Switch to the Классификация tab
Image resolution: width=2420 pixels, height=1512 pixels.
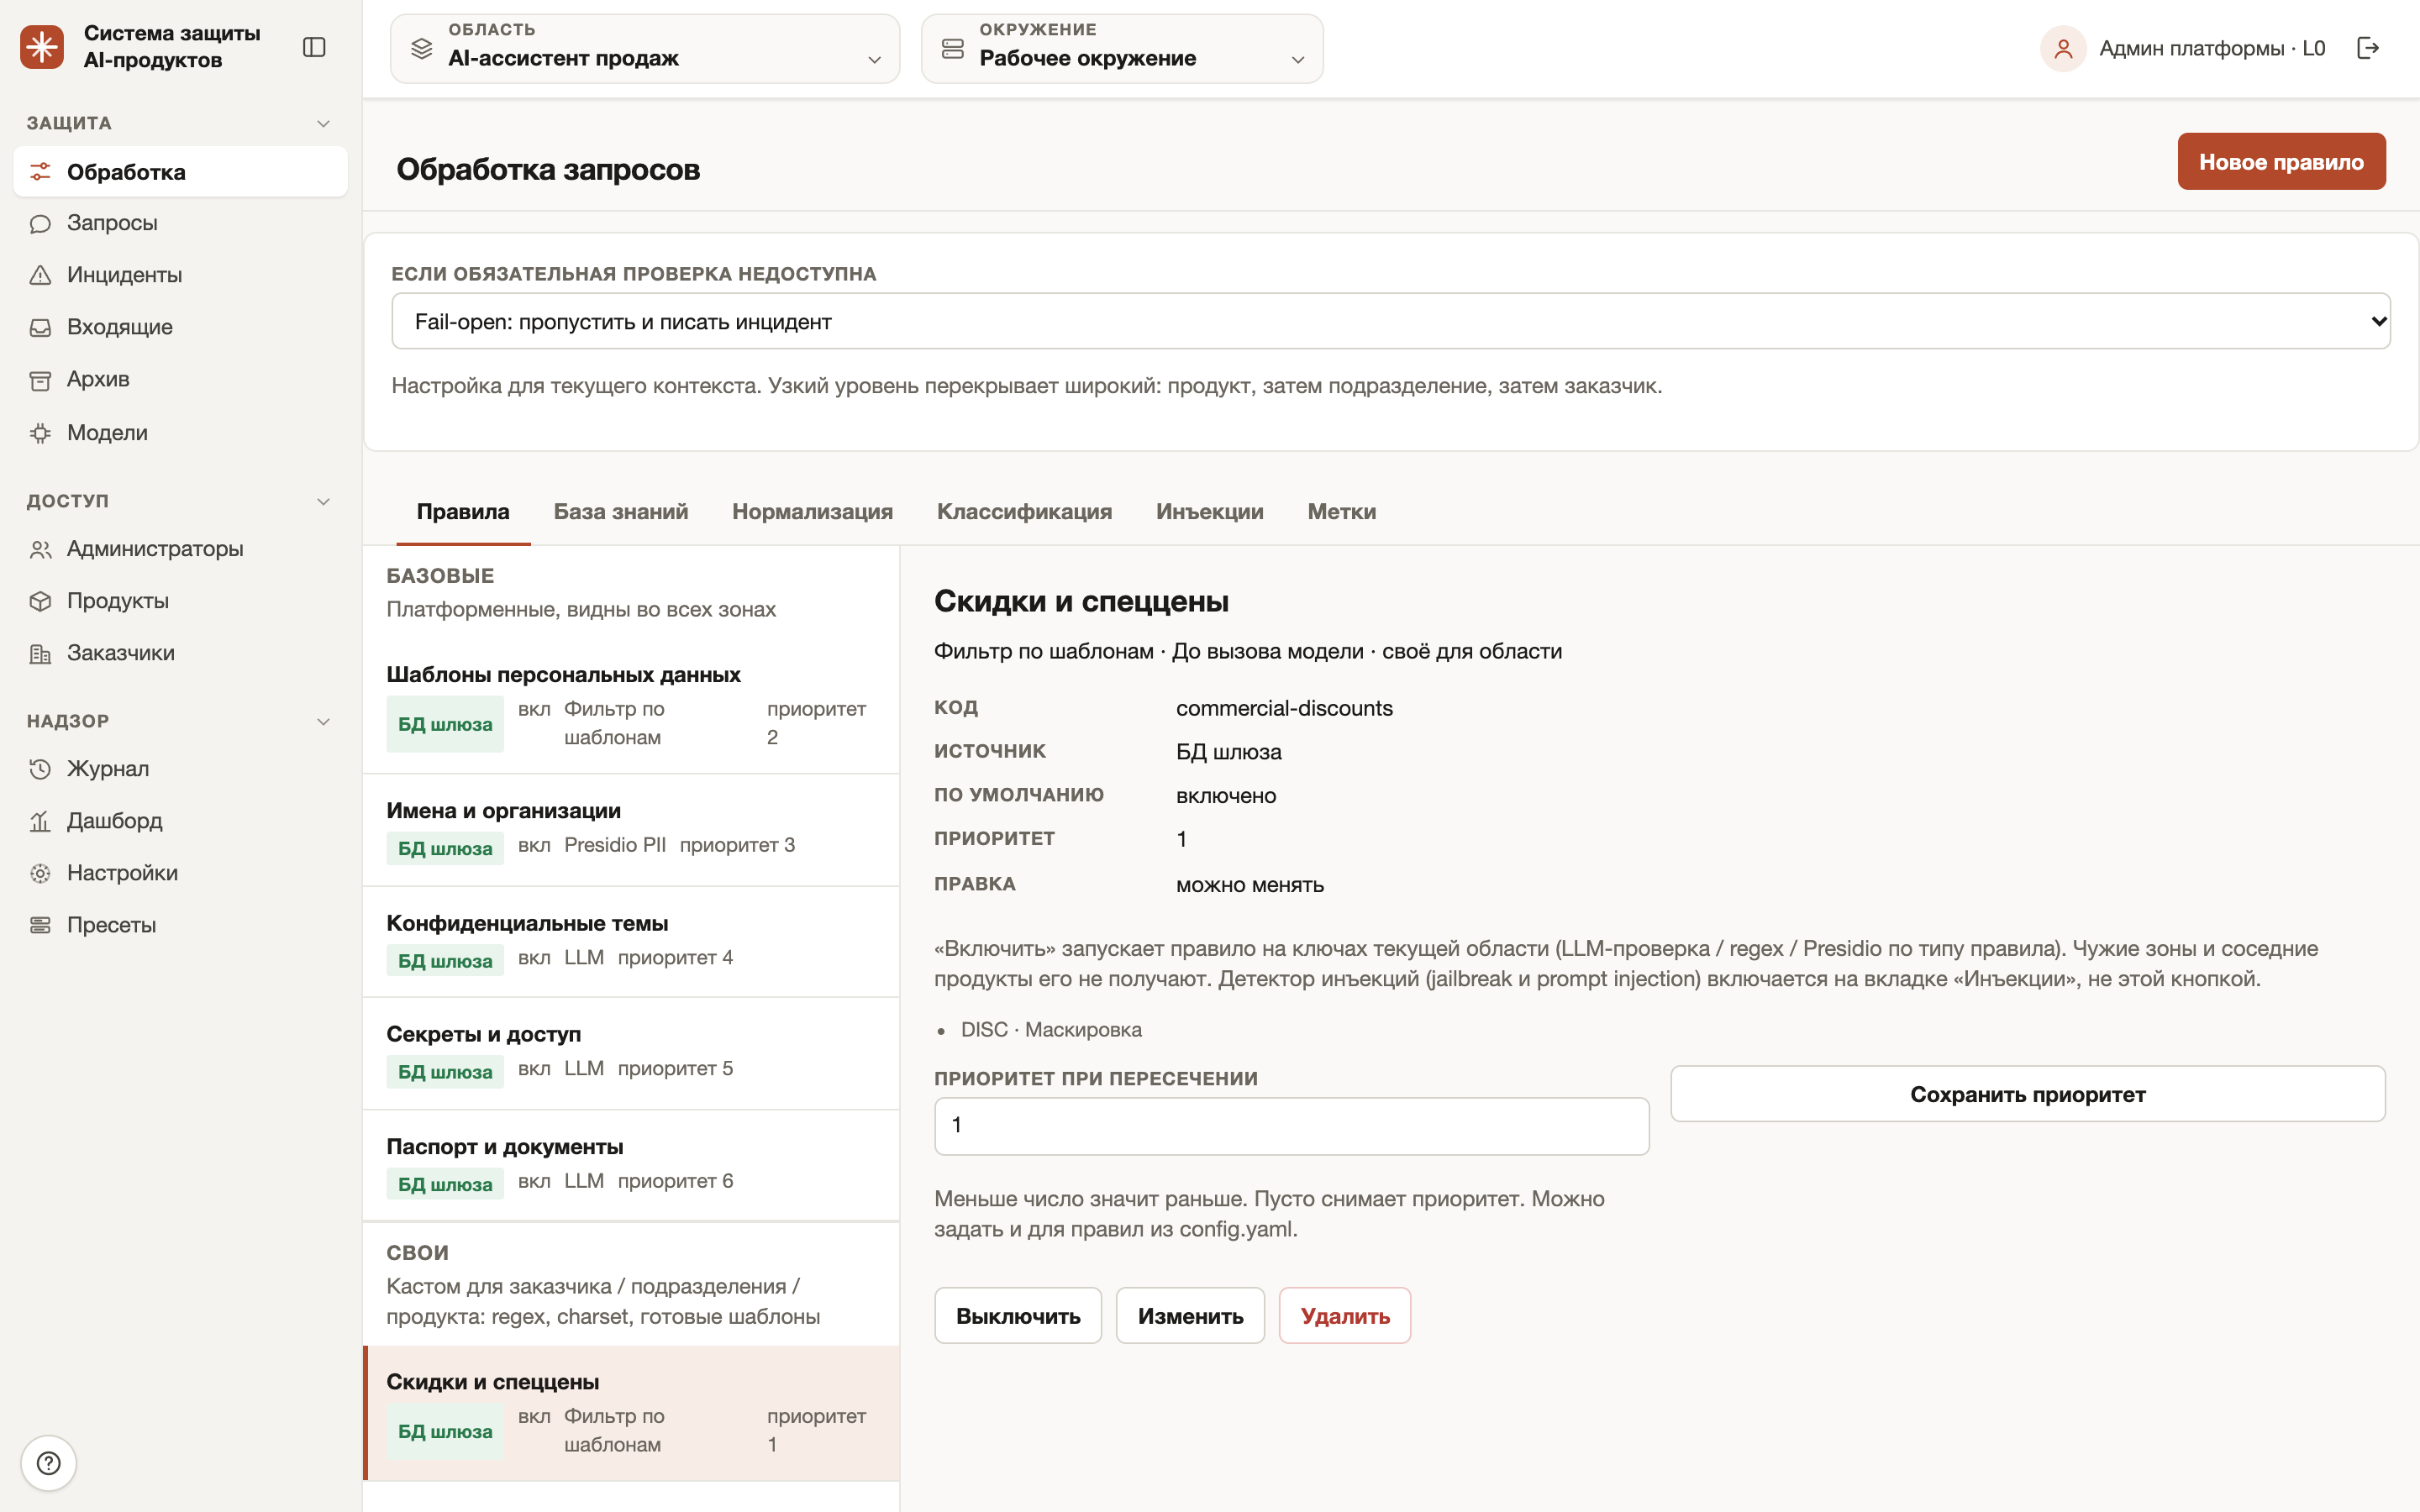click(x=1024, y=511)
